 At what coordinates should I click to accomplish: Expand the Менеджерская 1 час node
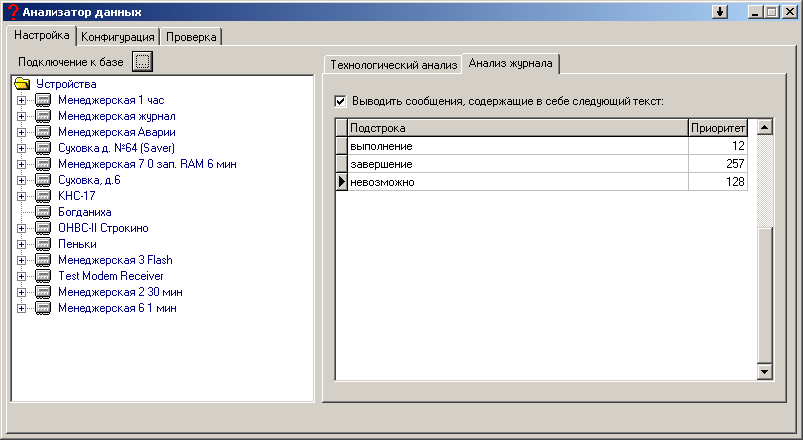point(21,100)
